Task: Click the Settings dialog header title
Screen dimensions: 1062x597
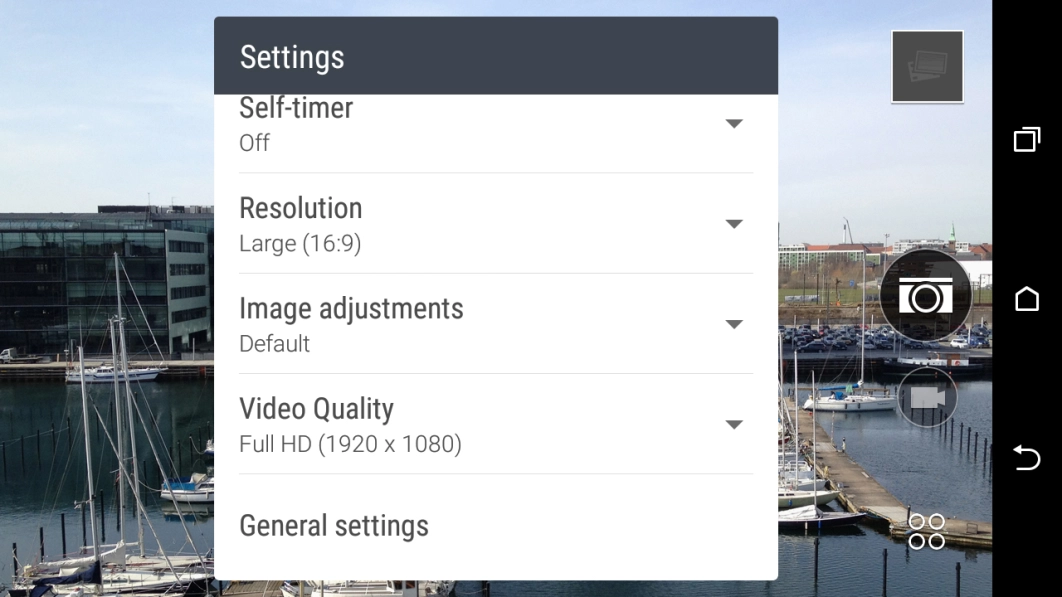Action: point(292,57)
